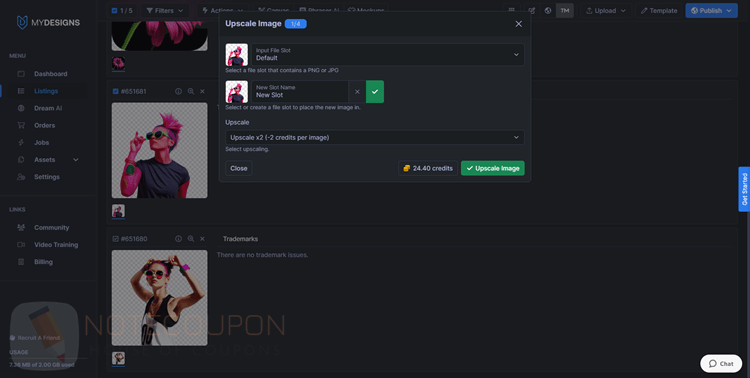Open Dream AI from the sidebar
Viewport: 750px width, 378px height.
coord(48,108)
